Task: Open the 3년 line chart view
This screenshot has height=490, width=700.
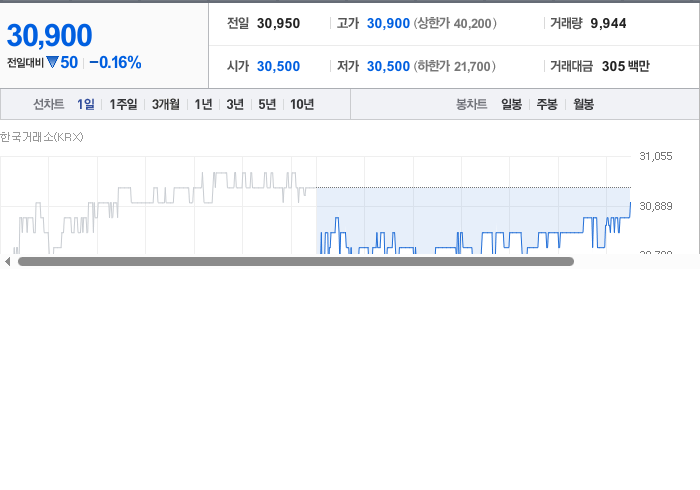Action: tap(235, 104)
